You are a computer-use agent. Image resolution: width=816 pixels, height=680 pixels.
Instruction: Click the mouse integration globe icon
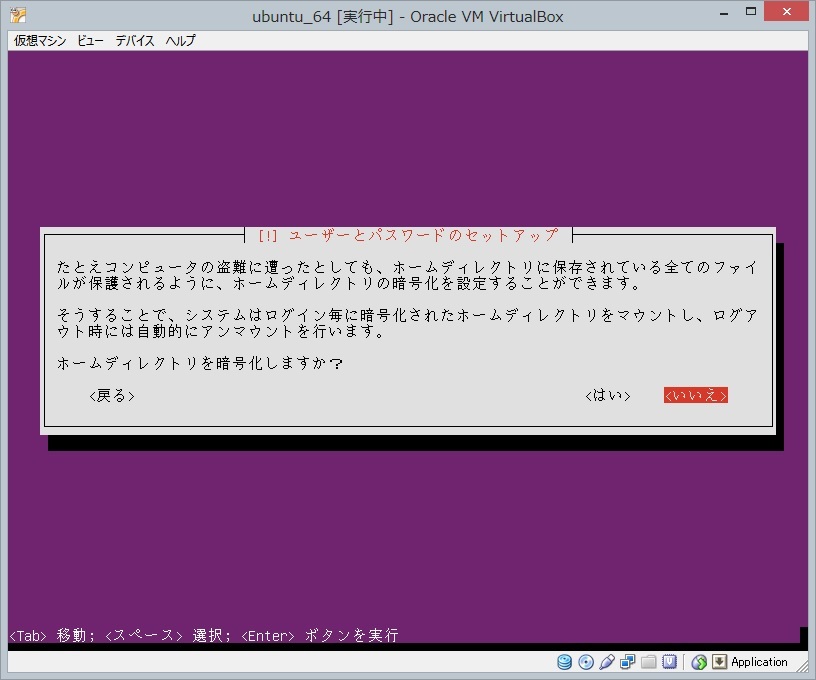click(699, 662)
